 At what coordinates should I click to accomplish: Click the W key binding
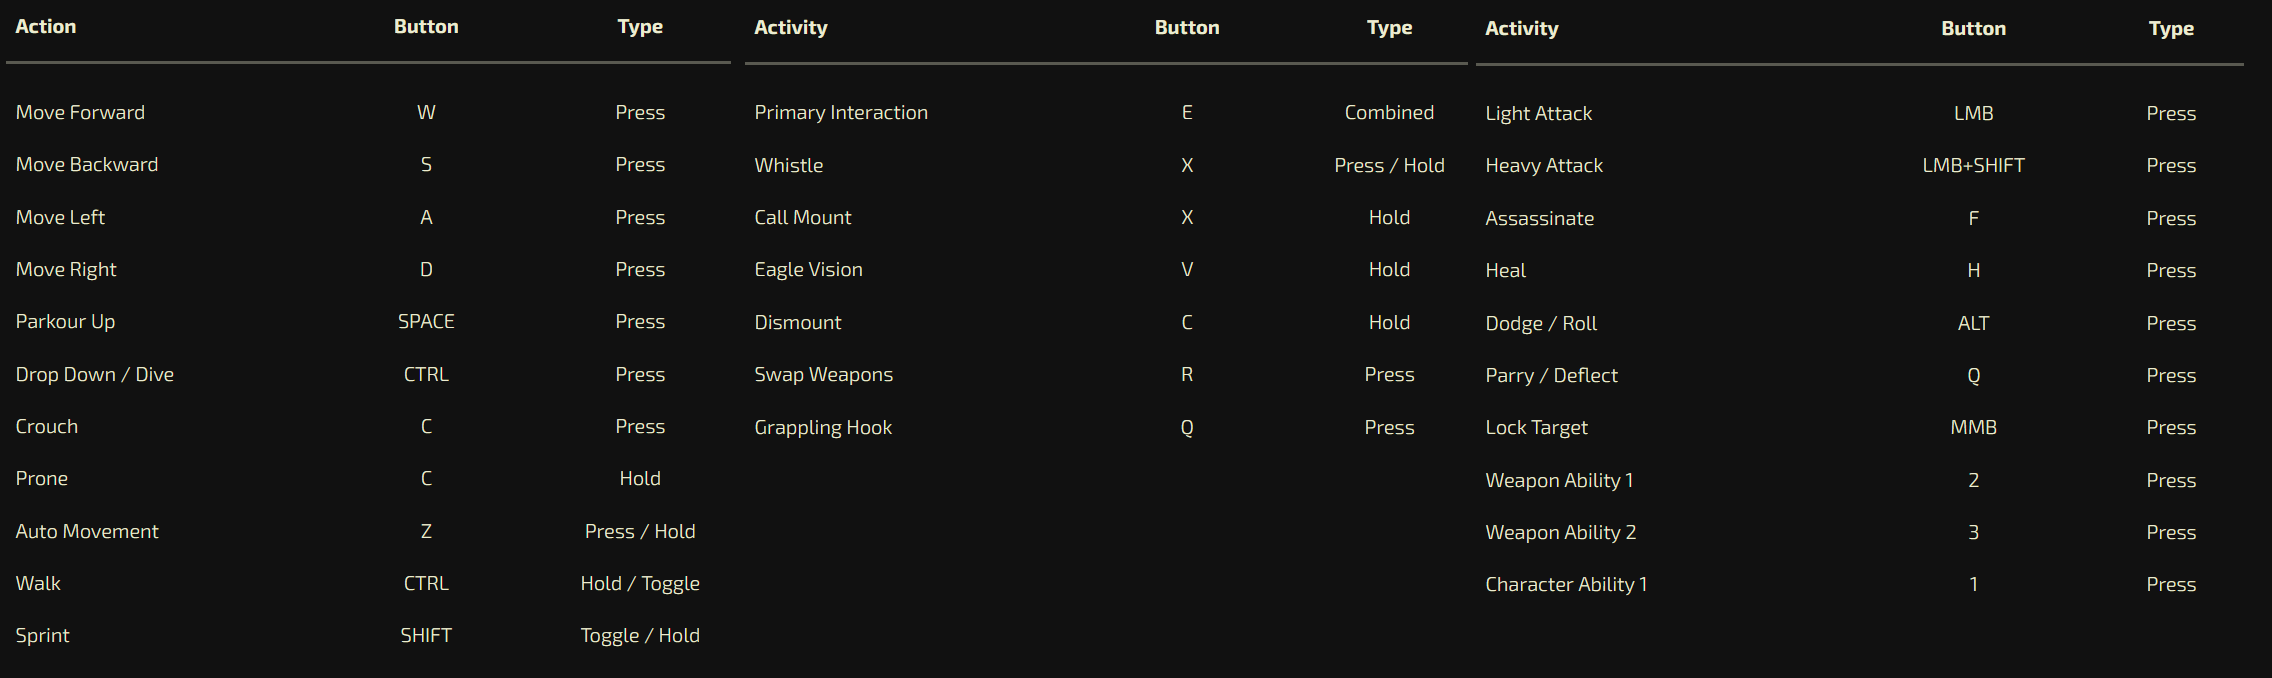click(426, 112)
